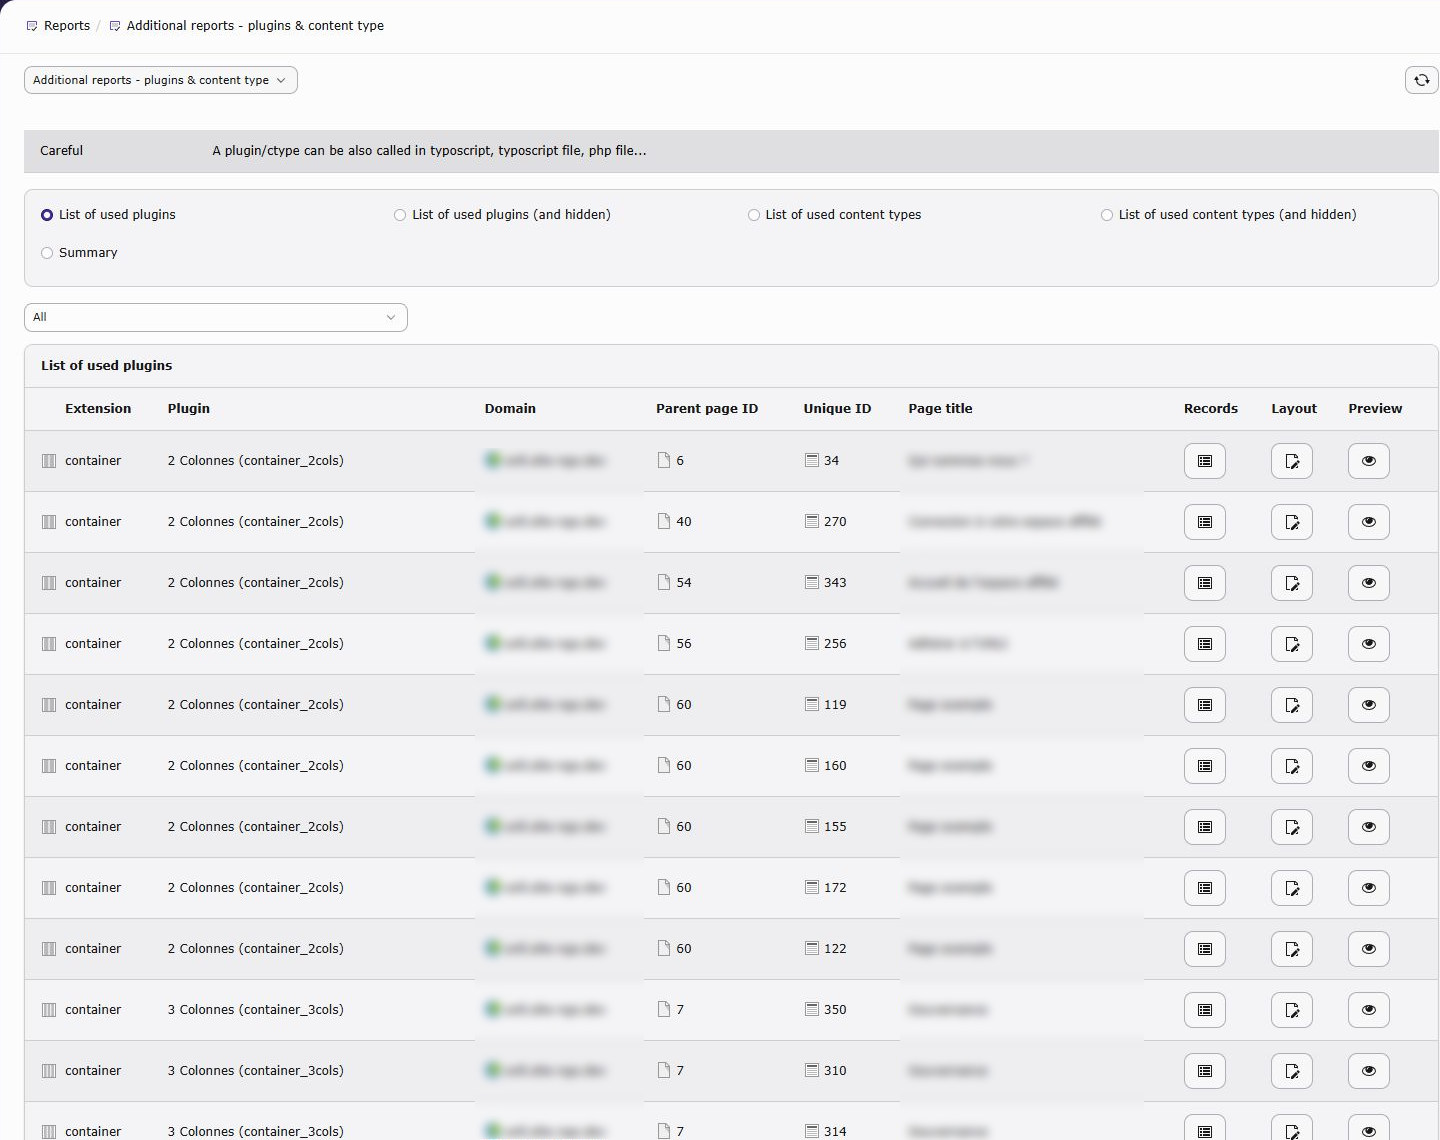Image resolution: width=1440 pixels, height=1140 pixels.
Task: Preview page for Unique ID 310 row
Action: tap(1369, 1071)
